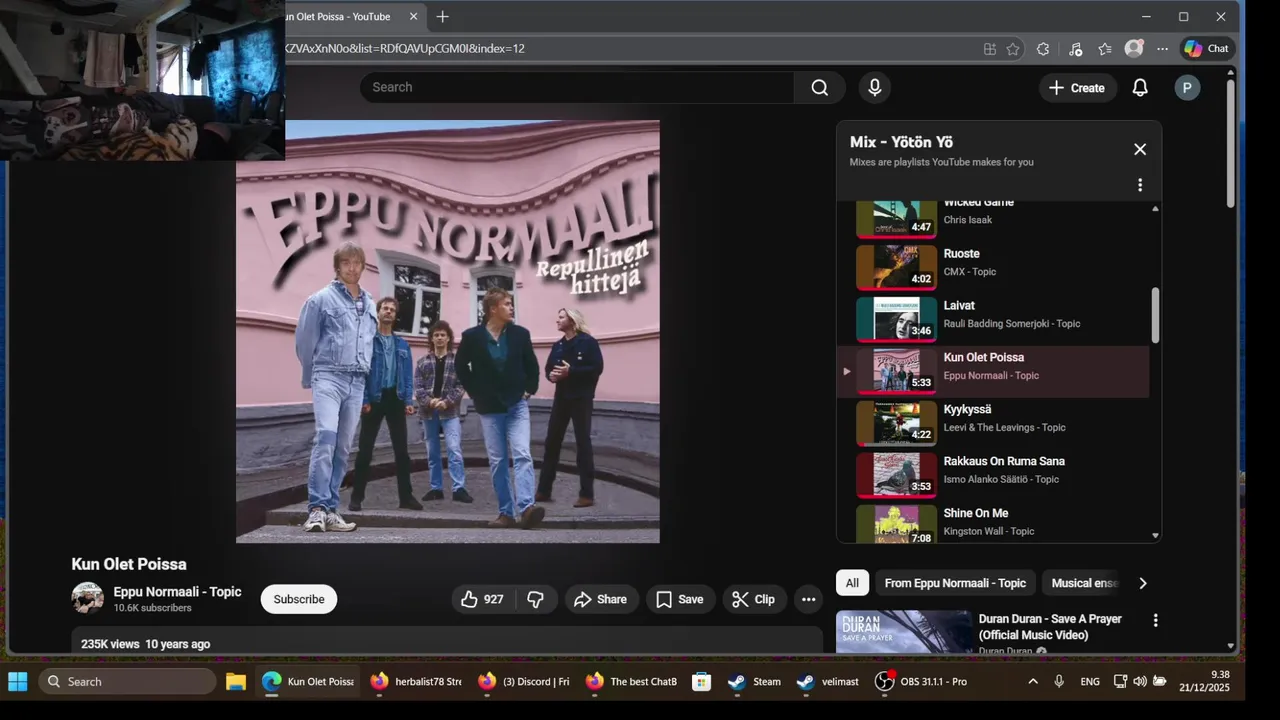Image resolution: width=1280 pixels, height=720 pixels.
Task: Close the Mix - Yötön Yö playlist panel
Action: 1140,149
